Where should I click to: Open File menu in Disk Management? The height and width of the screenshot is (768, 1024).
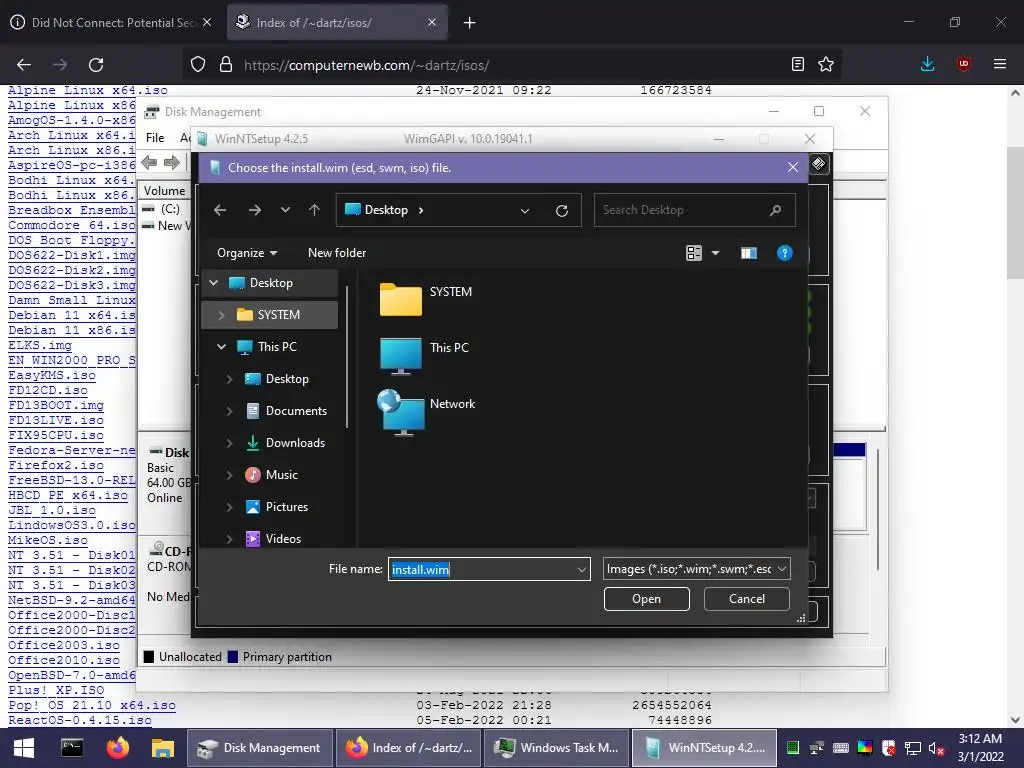point(155,138)
